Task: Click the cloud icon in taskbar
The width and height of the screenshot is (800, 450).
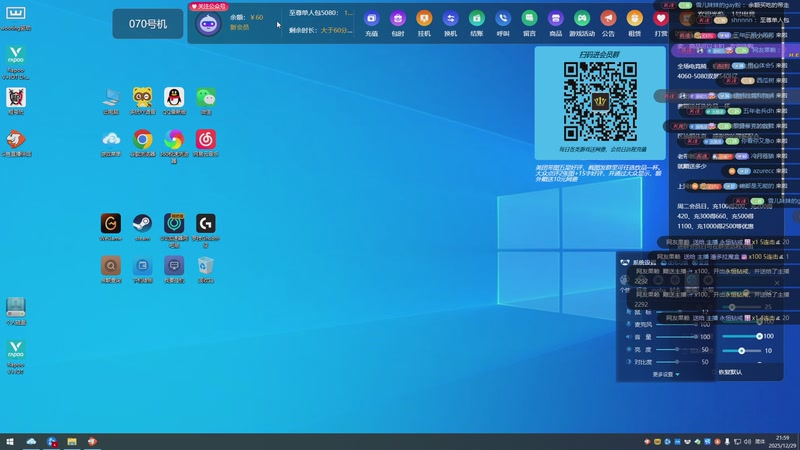Action: pos(31,442)
